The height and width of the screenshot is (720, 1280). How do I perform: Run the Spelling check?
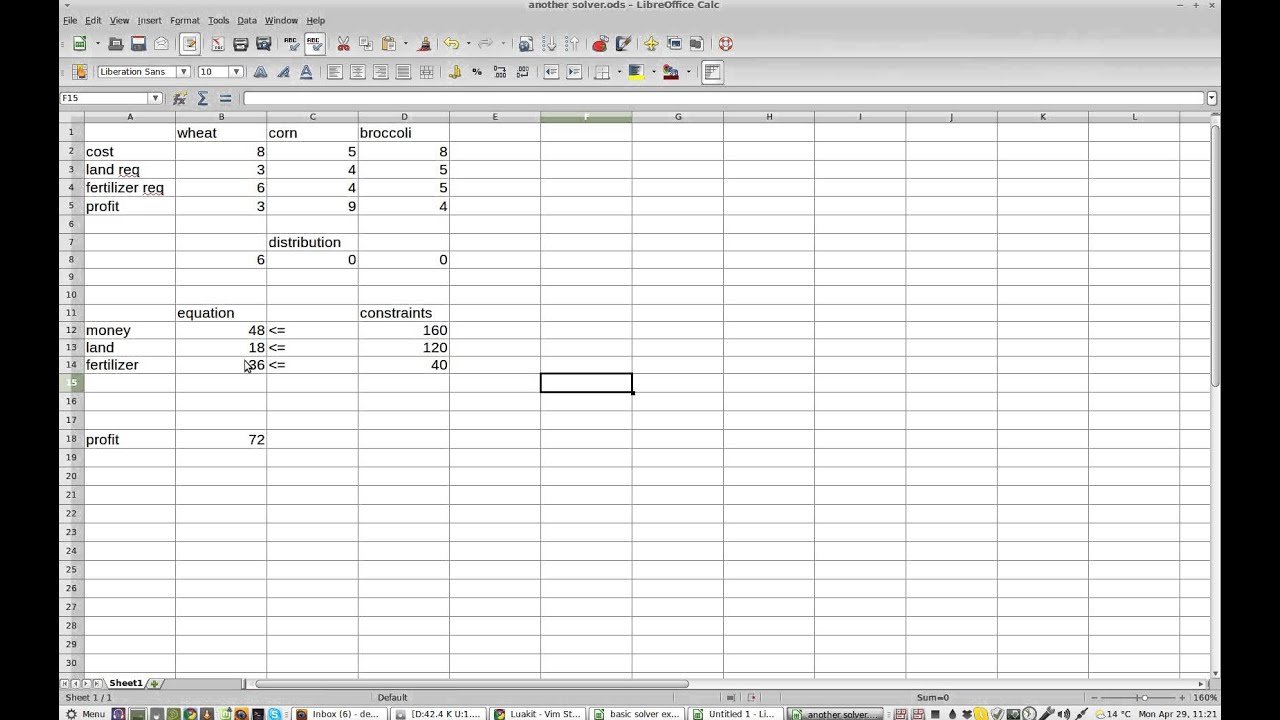(x=291, y=44)
